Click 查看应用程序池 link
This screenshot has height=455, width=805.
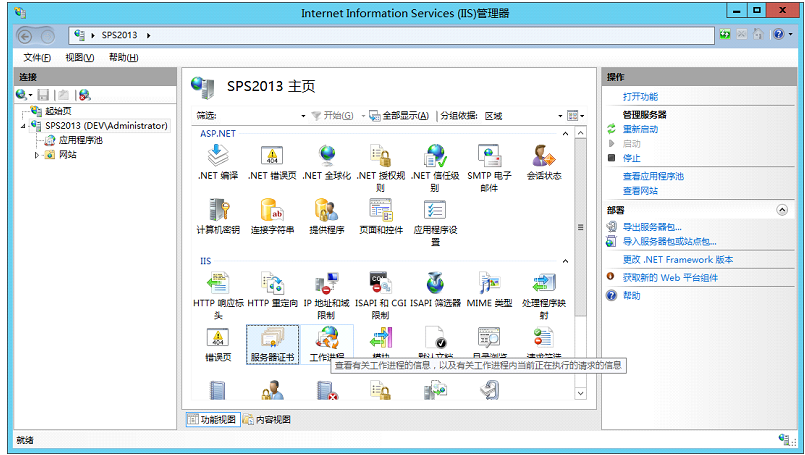tap(653, 176)
